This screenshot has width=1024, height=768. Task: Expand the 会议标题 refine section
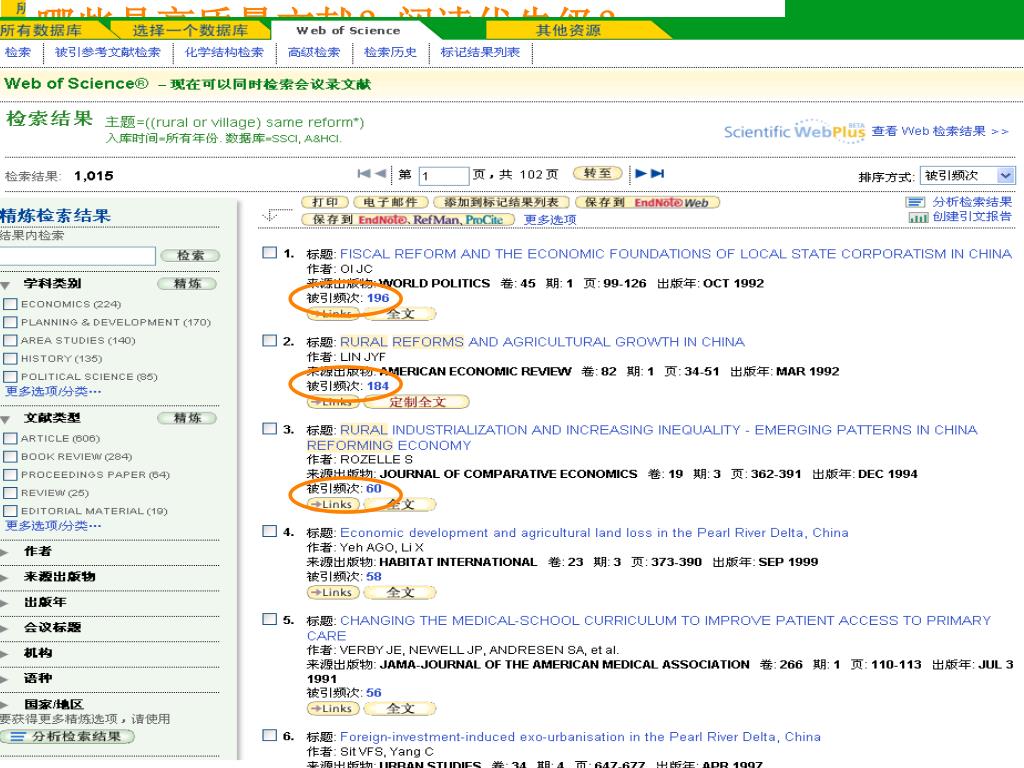[5, 628]
